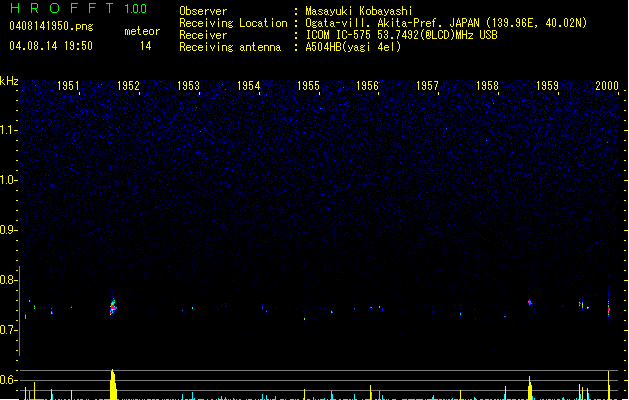The image size is (629, 400).
Task: Click the 1958 time marker
Action: click(487, 85)
